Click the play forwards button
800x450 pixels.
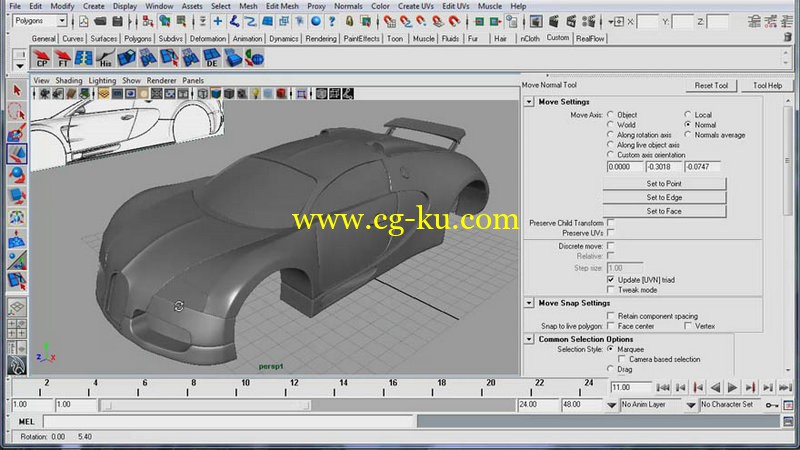732,388
